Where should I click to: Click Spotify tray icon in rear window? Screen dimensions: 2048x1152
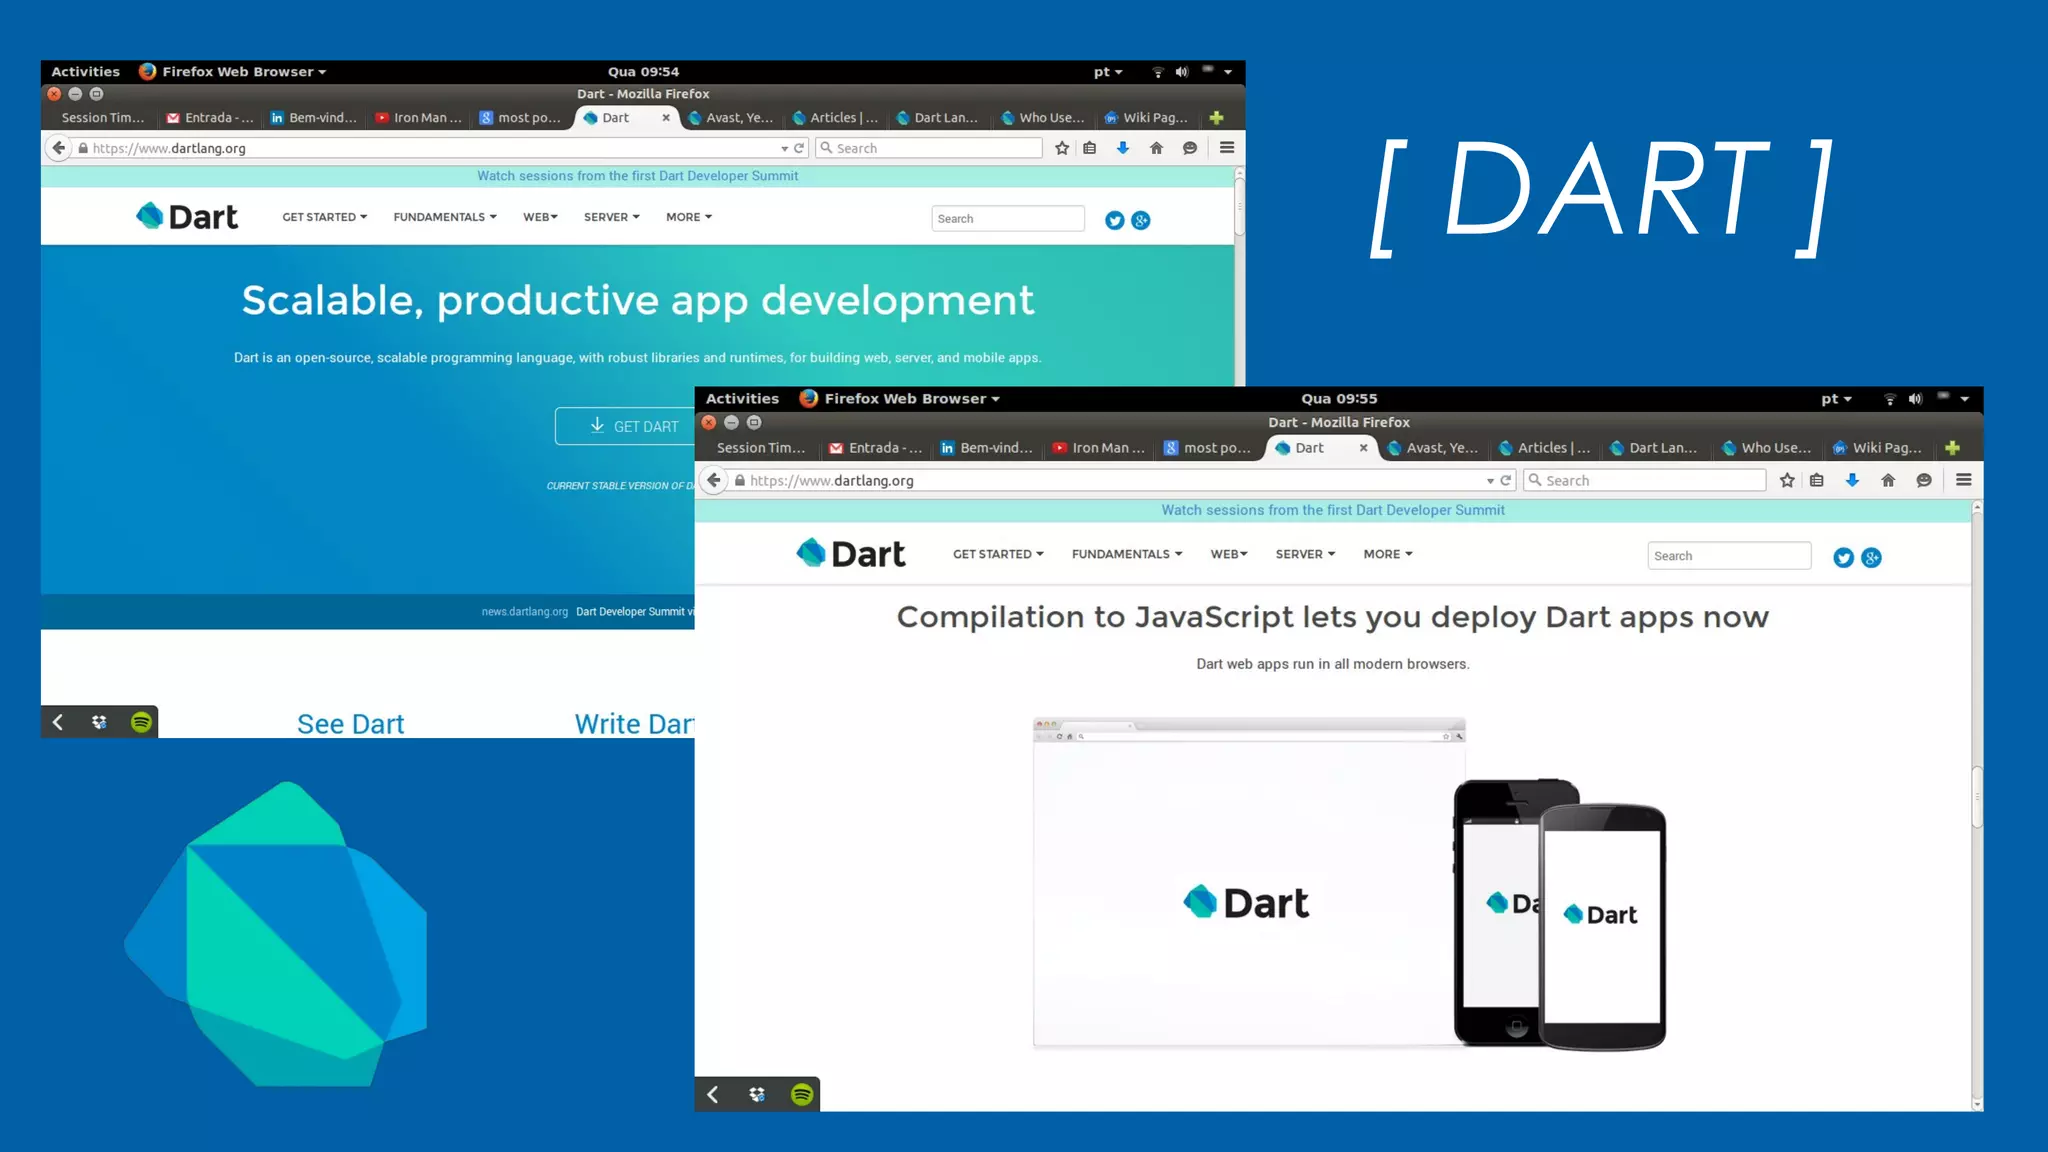point(141,722)
